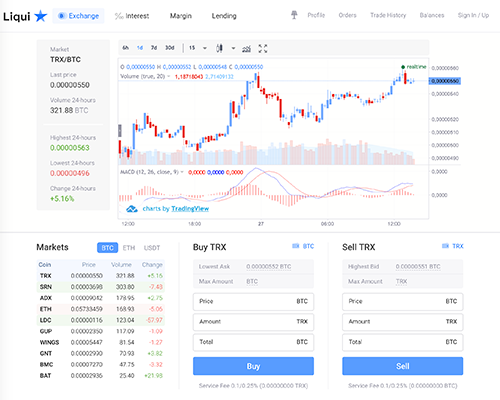
Task: Click the blue Buy button
Action: pos(253,366)
